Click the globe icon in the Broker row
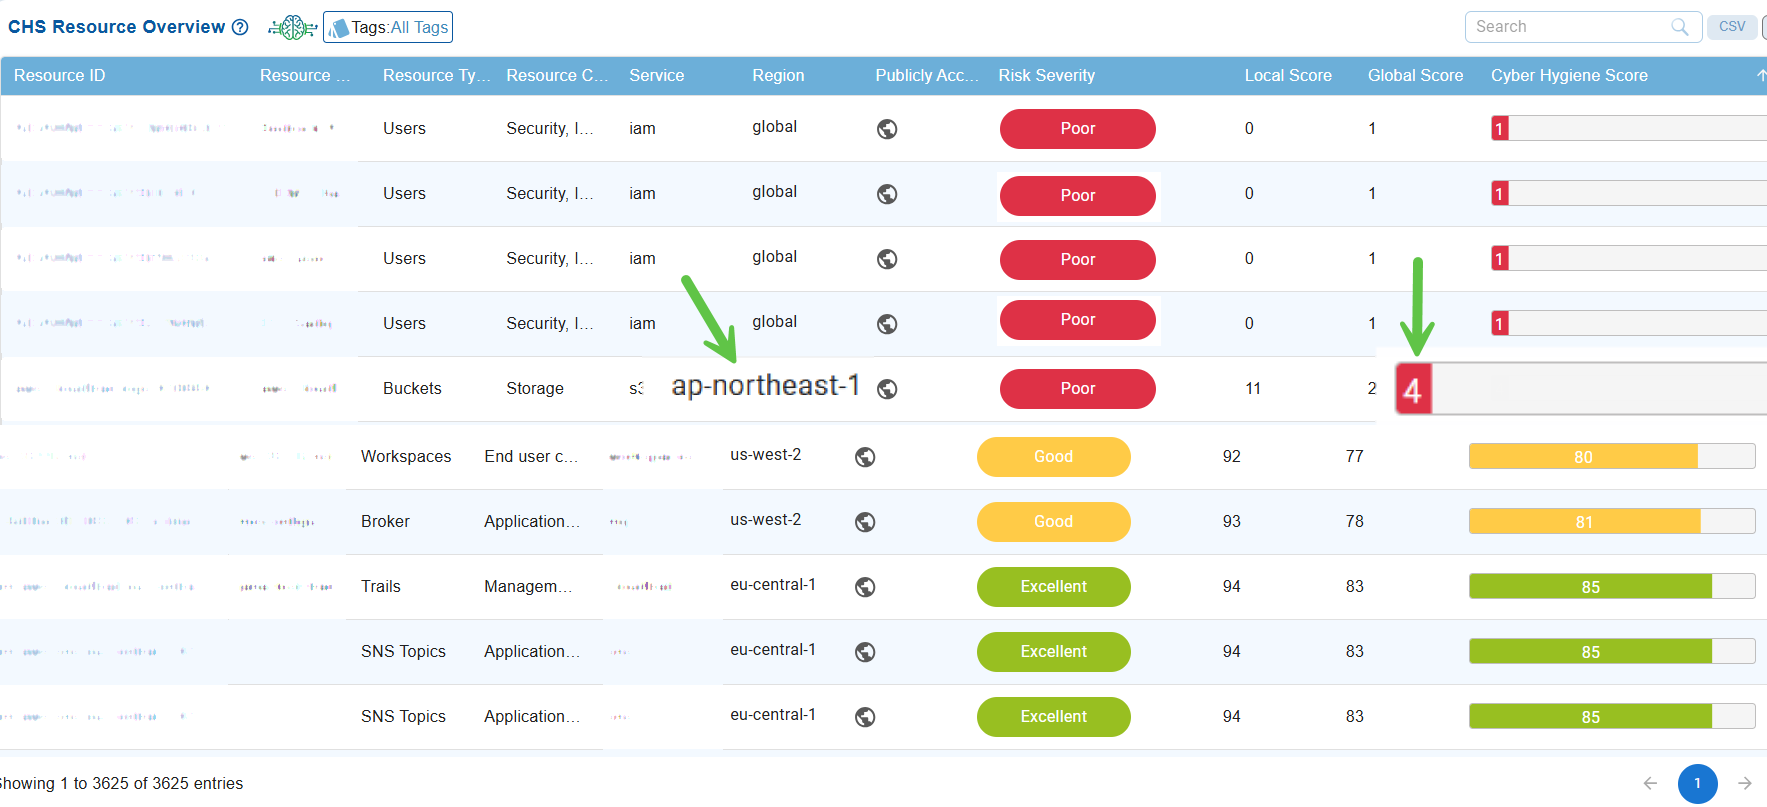The height and width of the screenshot is (807, 1767). point(865,522)
